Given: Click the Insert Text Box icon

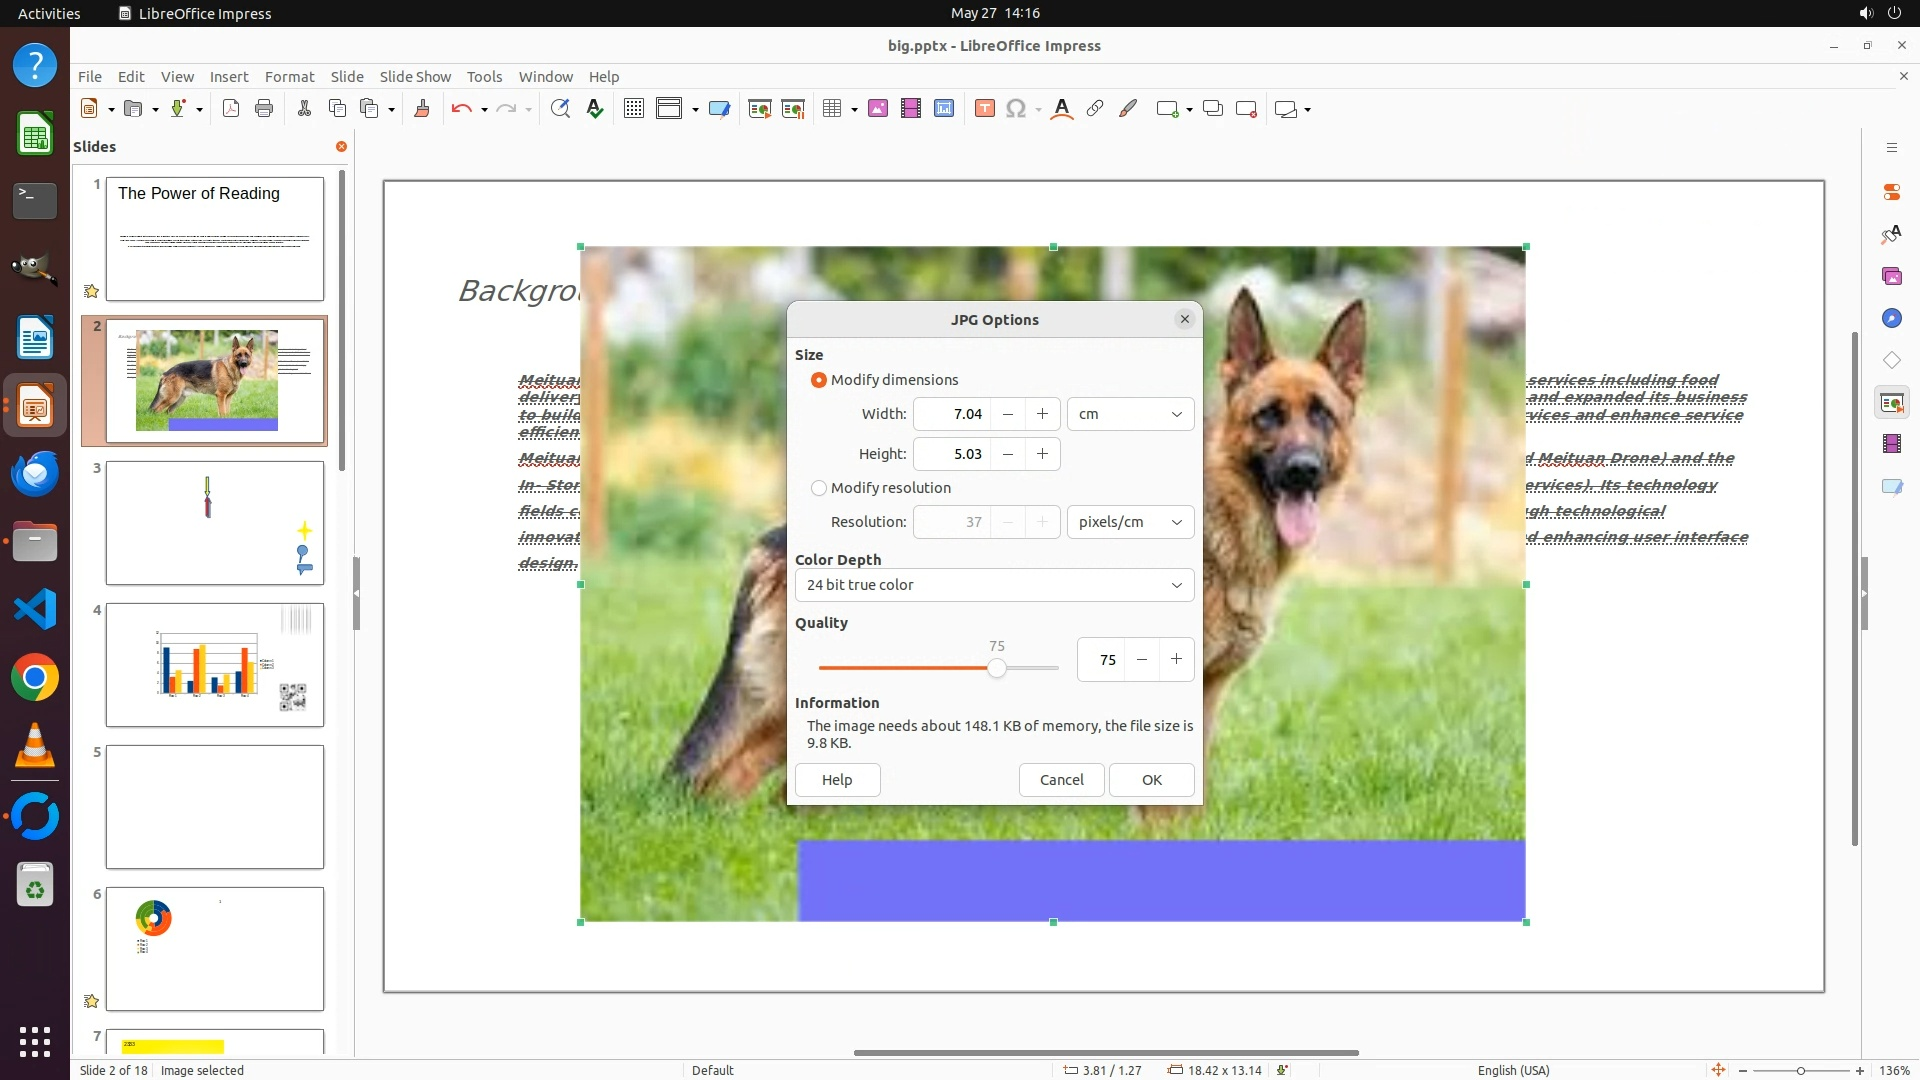Looking at the screenshot, I should [984, 109].
